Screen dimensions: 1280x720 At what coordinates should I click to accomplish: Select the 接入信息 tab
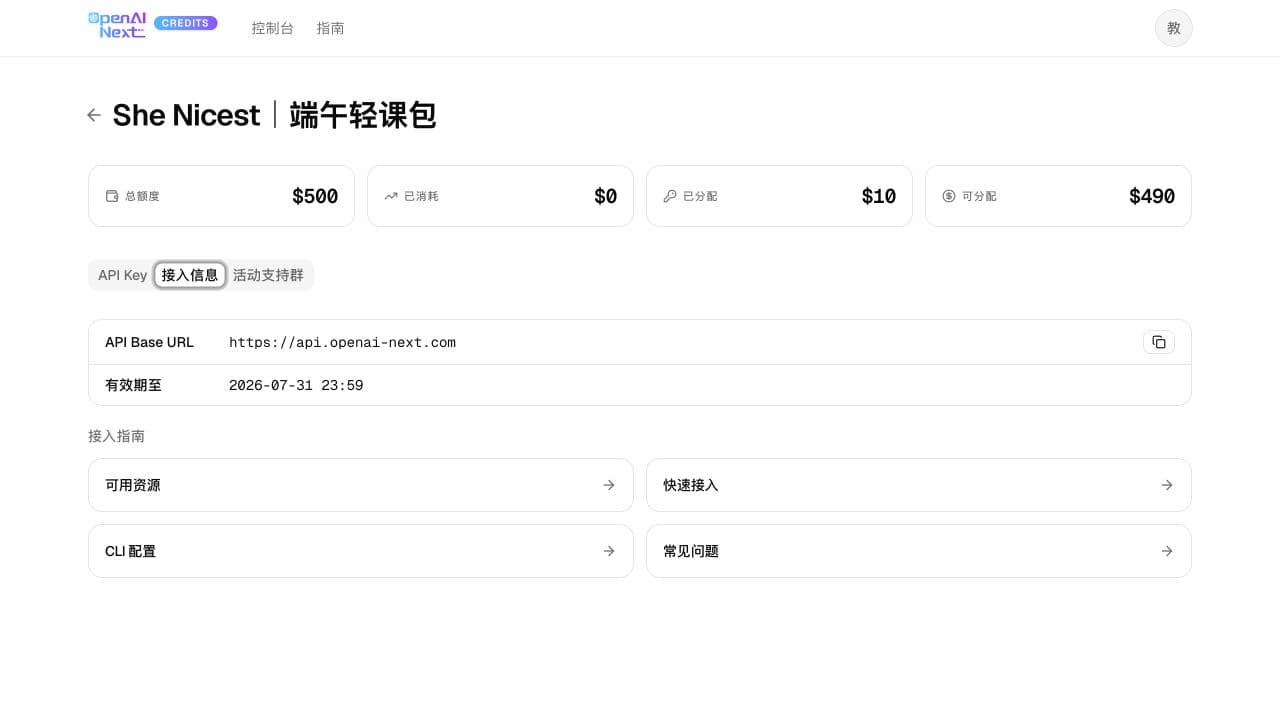tap(190, 275)
